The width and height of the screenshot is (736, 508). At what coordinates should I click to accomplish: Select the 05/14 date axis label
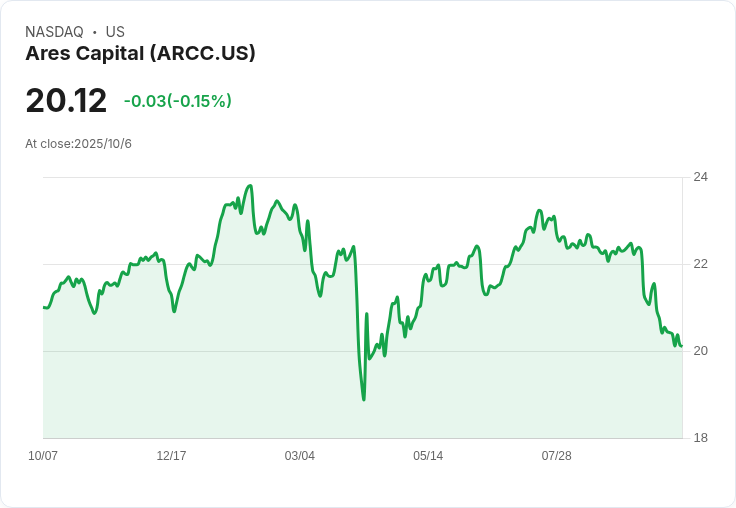click(x=428, y=455)
